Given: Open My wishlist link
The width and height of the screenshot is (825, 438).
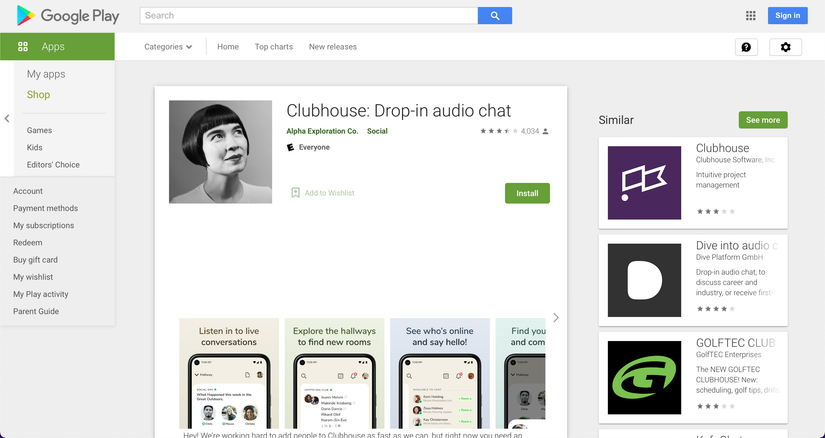Looking at the screenshot, I should tap(33, 277).
